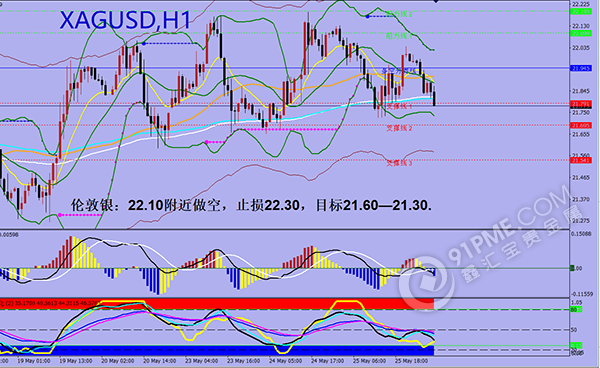Click the magenta dot marker at chart bottom left
Screen dimensions: 600x368
pos(60,215)
